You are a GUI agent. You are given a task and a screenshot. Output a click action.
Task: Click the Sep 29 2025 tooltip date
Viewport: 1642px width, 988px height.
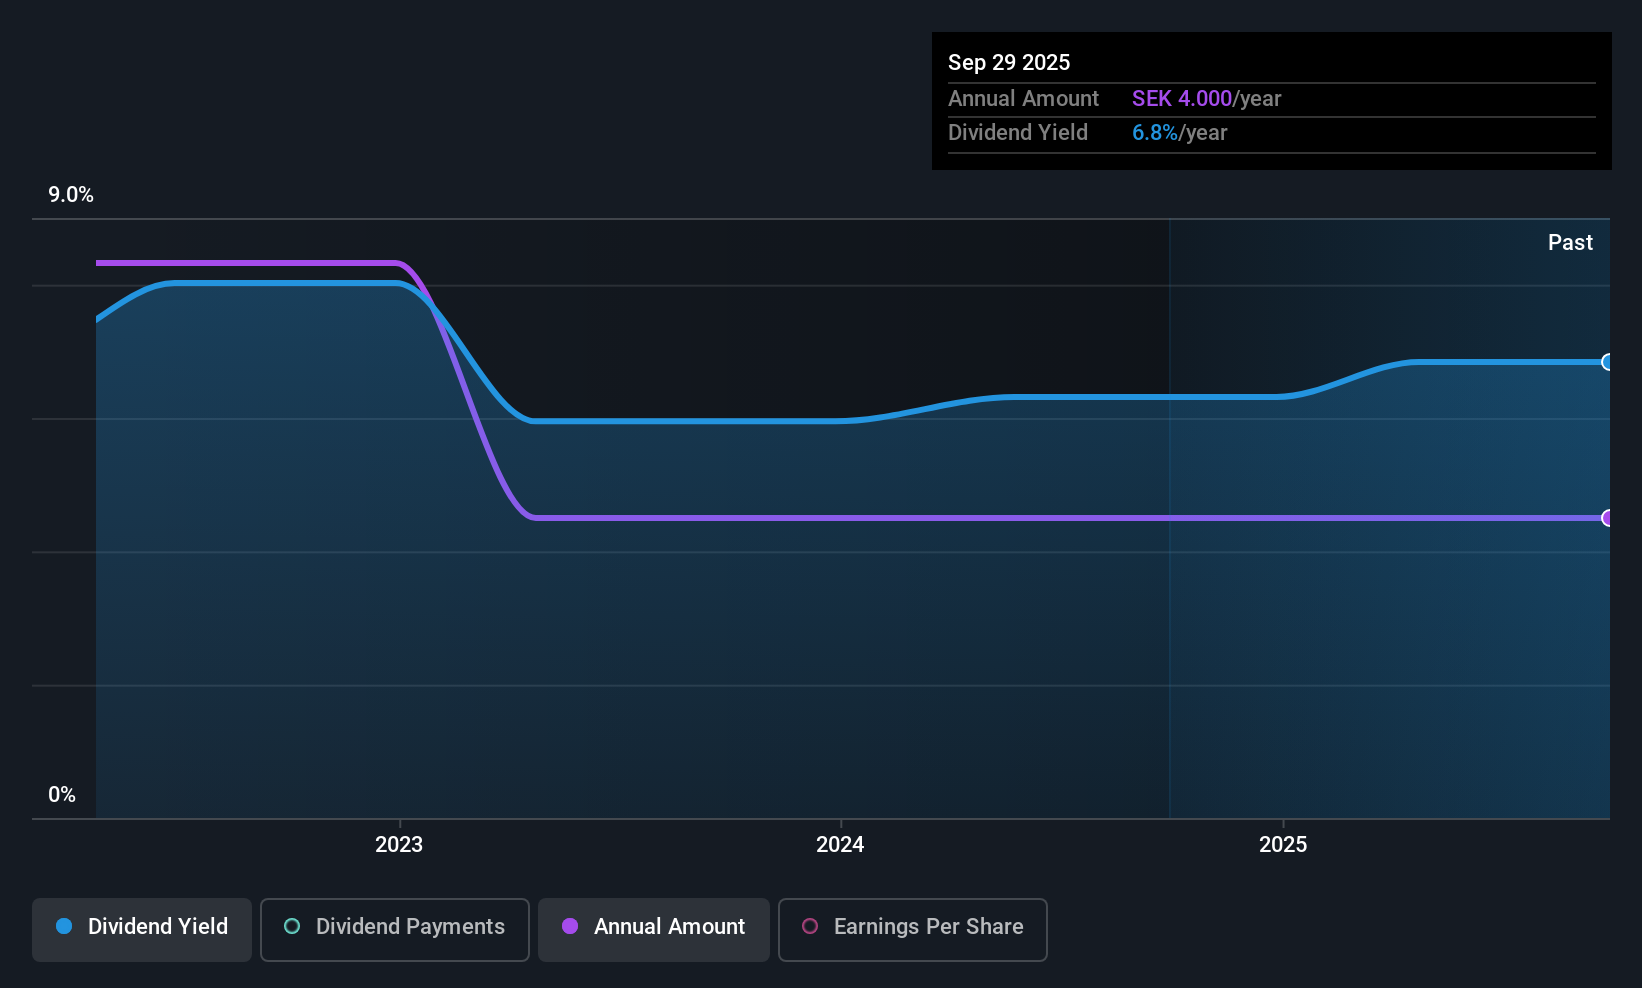click(1009, 62)
